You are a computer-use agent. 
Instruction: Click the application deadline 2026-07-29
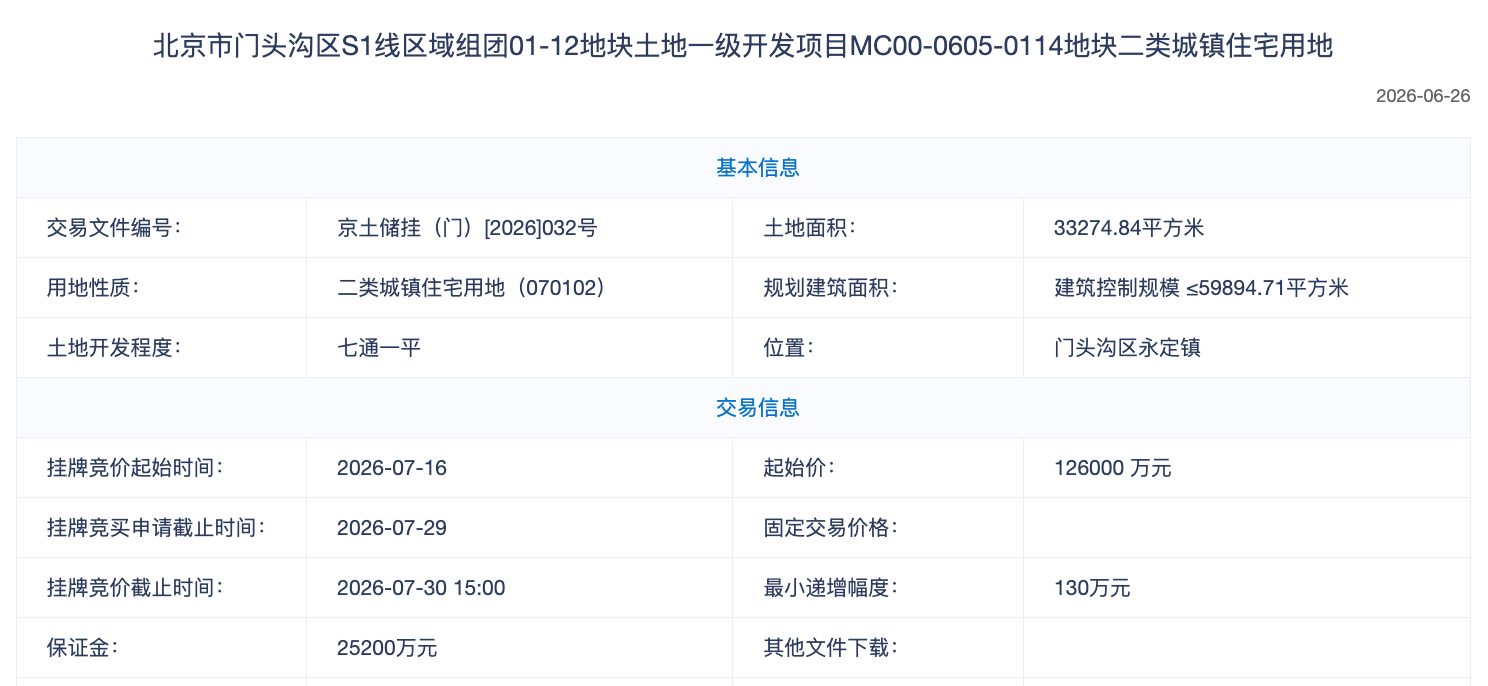coord(392,528)
